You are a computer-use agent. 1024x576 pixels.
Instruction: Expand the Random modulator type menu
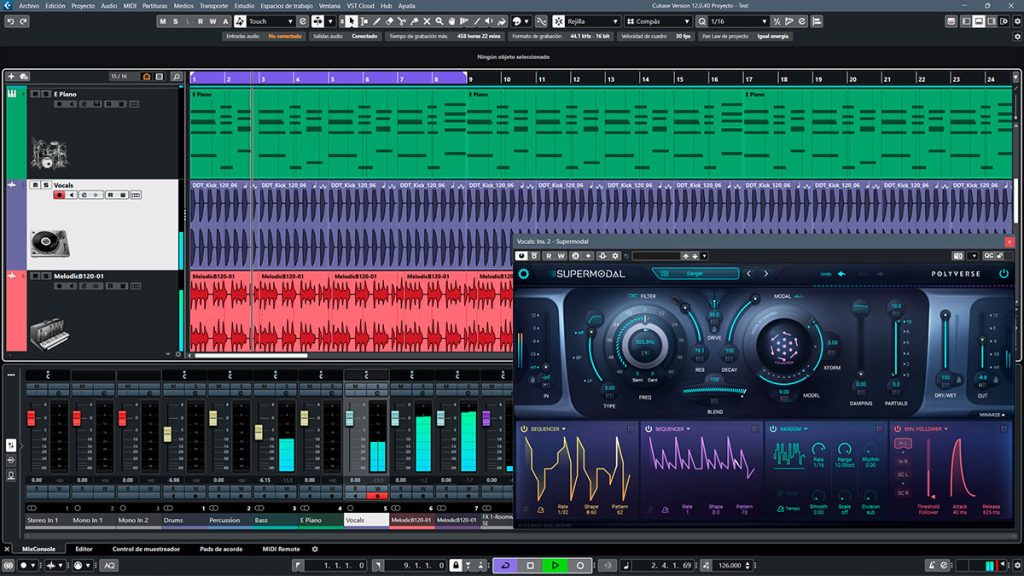[806, 429]
